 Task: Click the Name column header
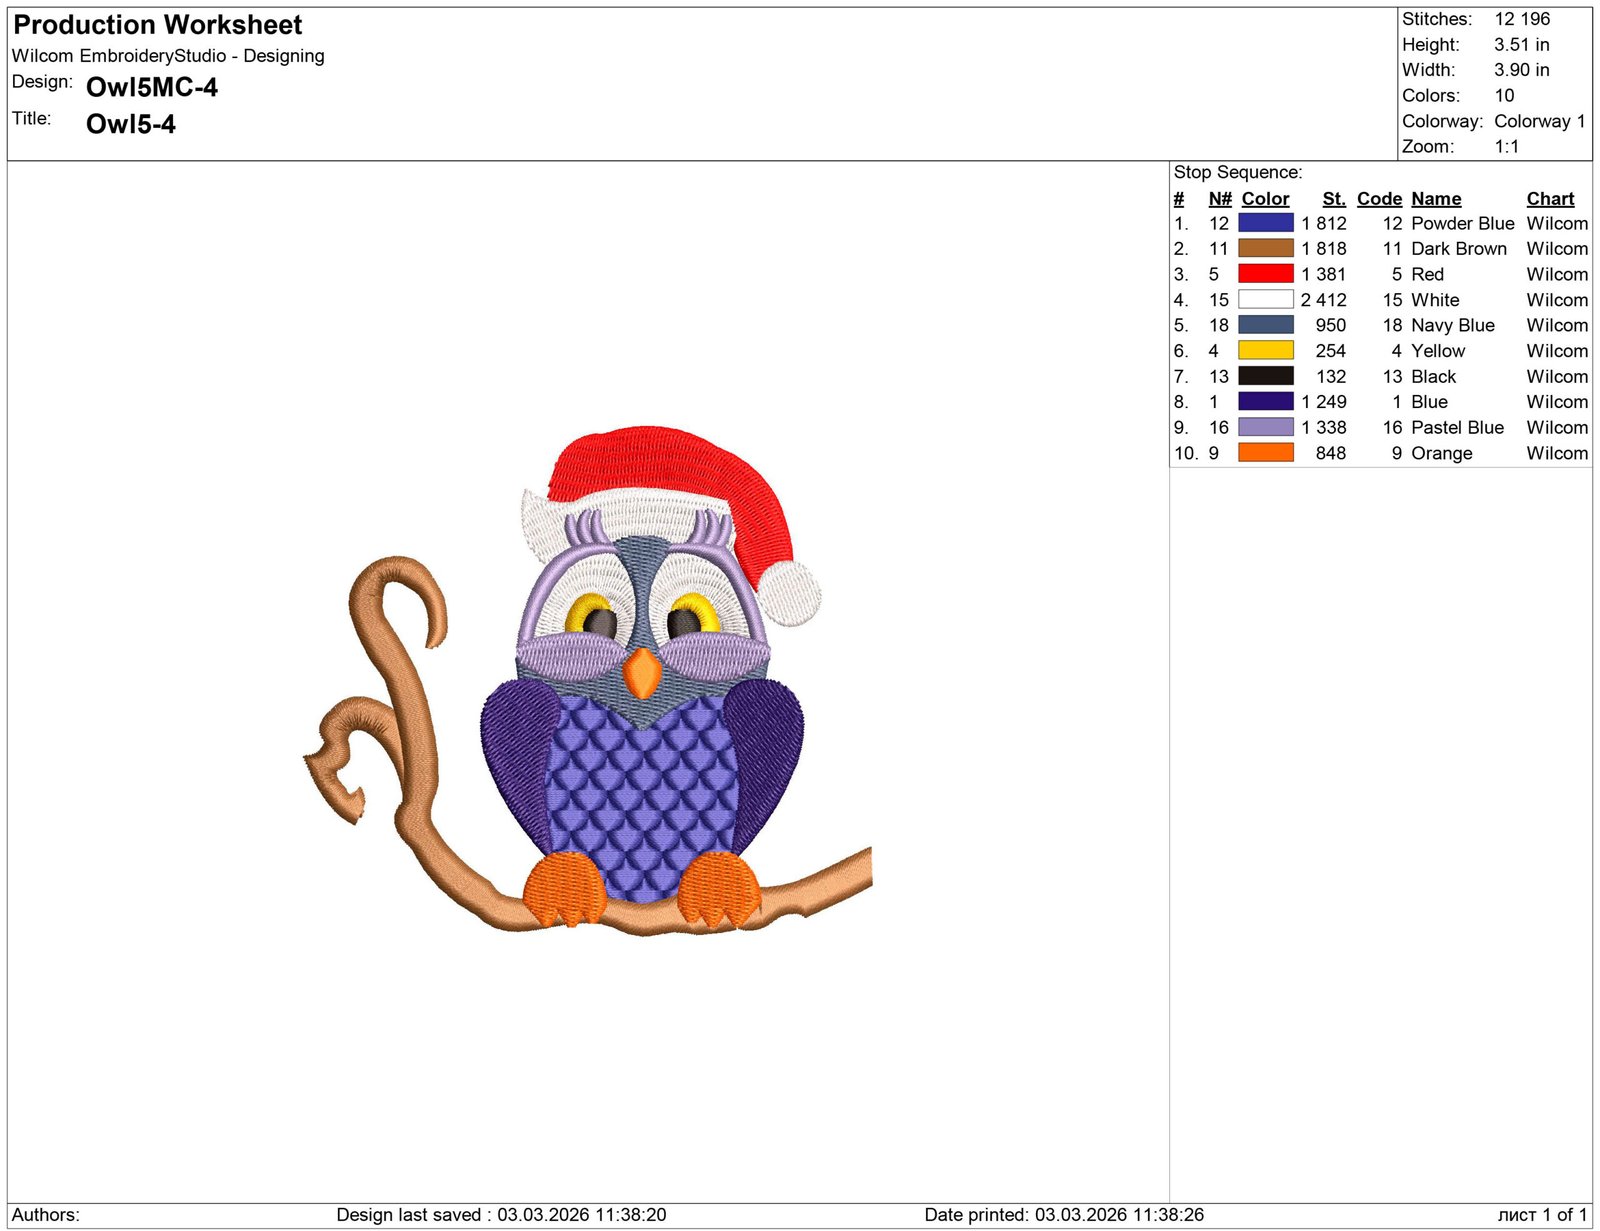(x=1435, y=199)
